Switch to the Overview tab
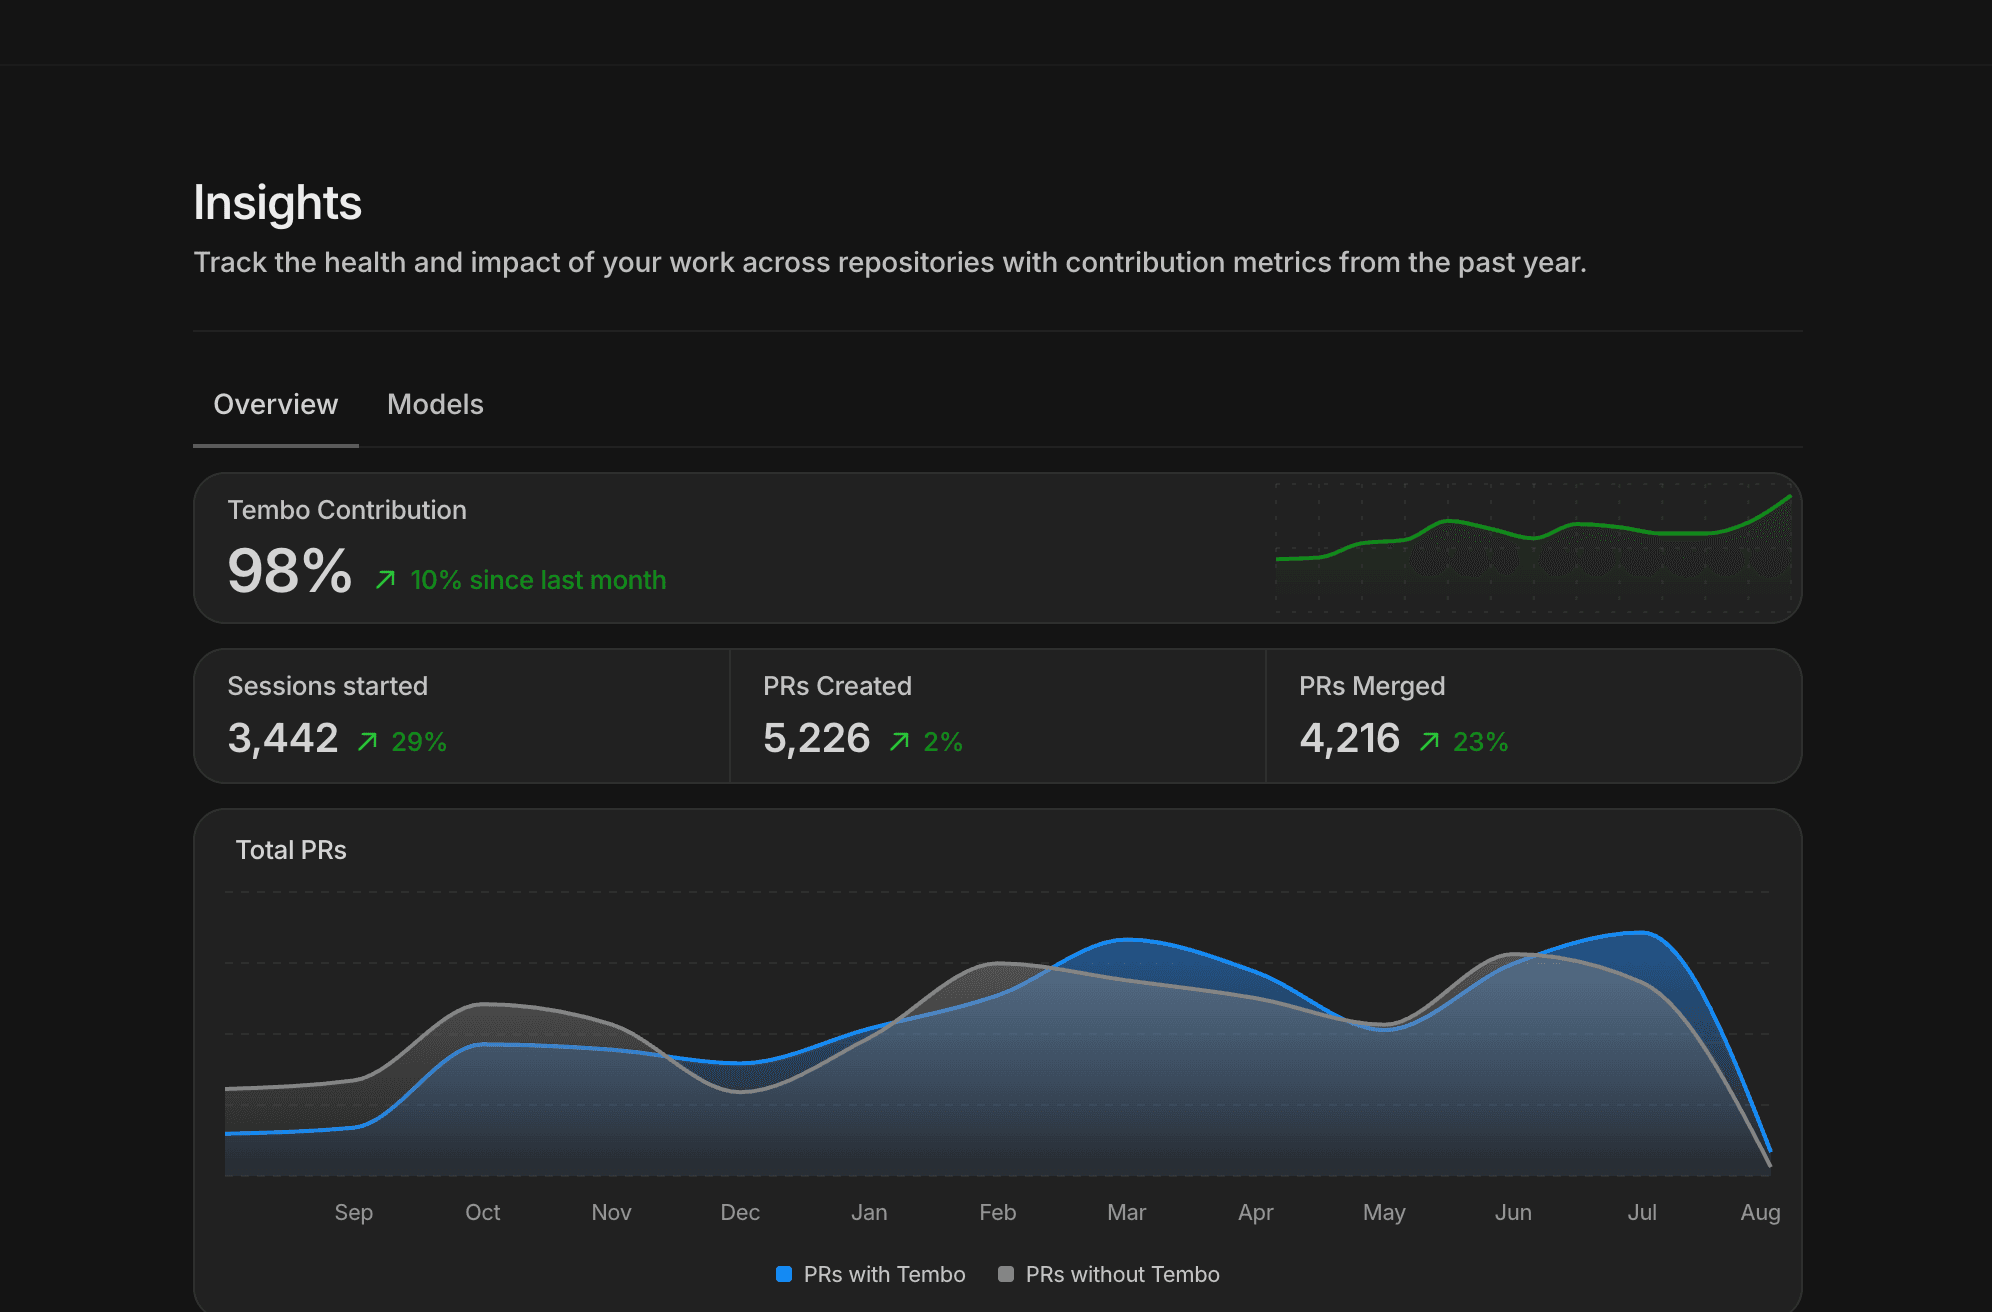Viewport: 1992px width, 1312px height. (x=276, y=404)
